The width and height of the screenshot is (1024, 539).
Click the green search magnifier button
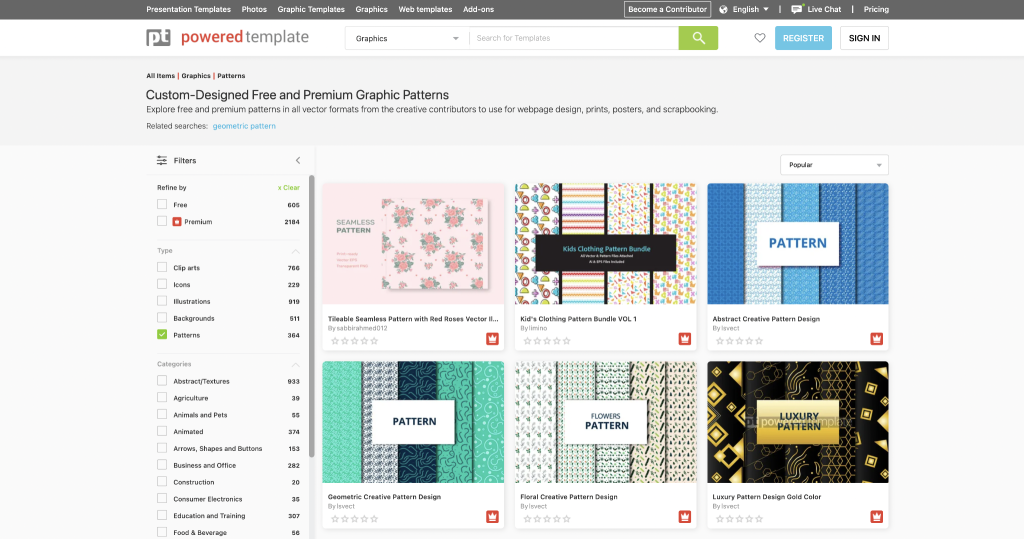pos(698,38)
